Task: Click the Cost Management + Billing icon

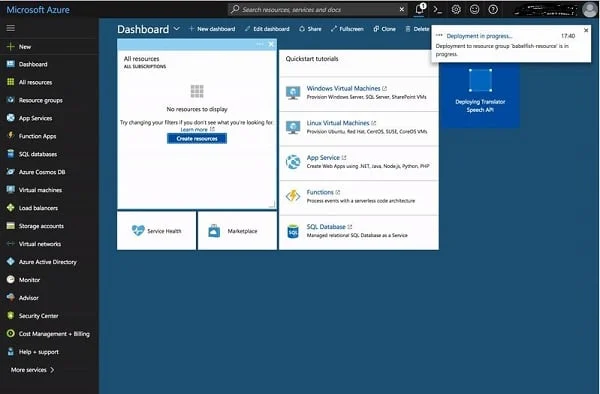Action: (11, 334)
